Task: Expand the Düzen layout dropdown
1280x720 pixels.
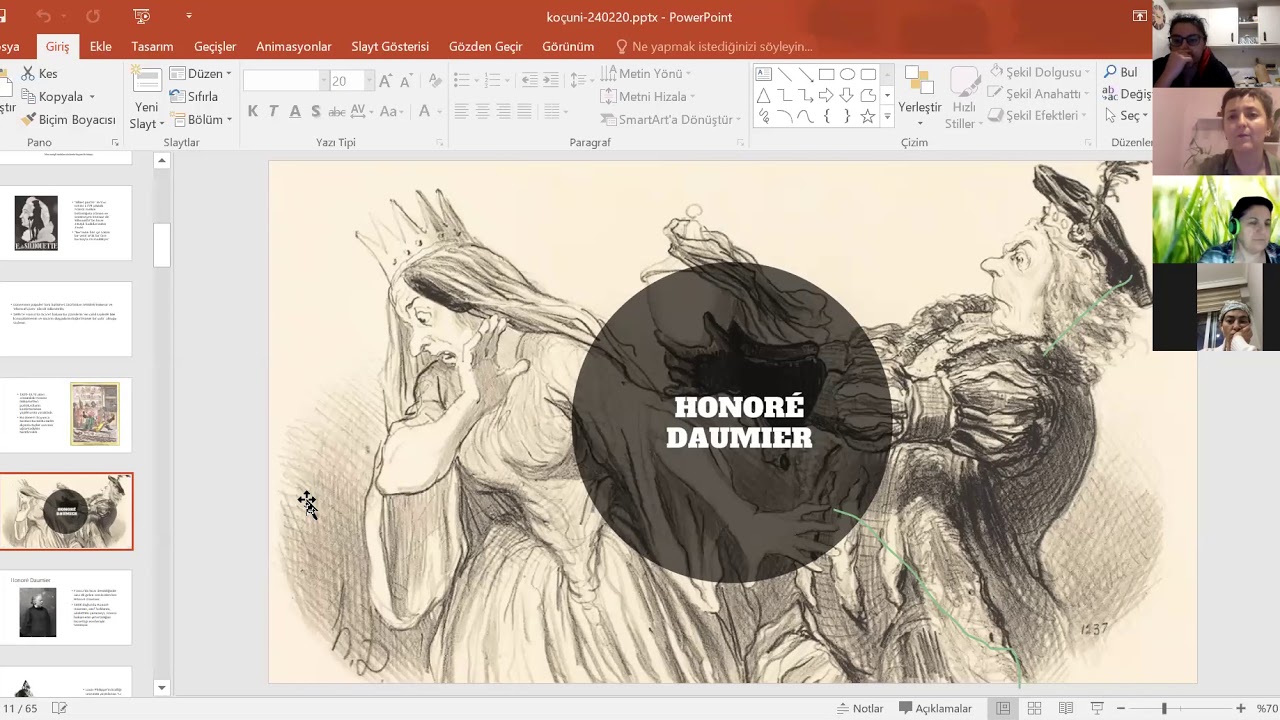Action: coord(201,74)
